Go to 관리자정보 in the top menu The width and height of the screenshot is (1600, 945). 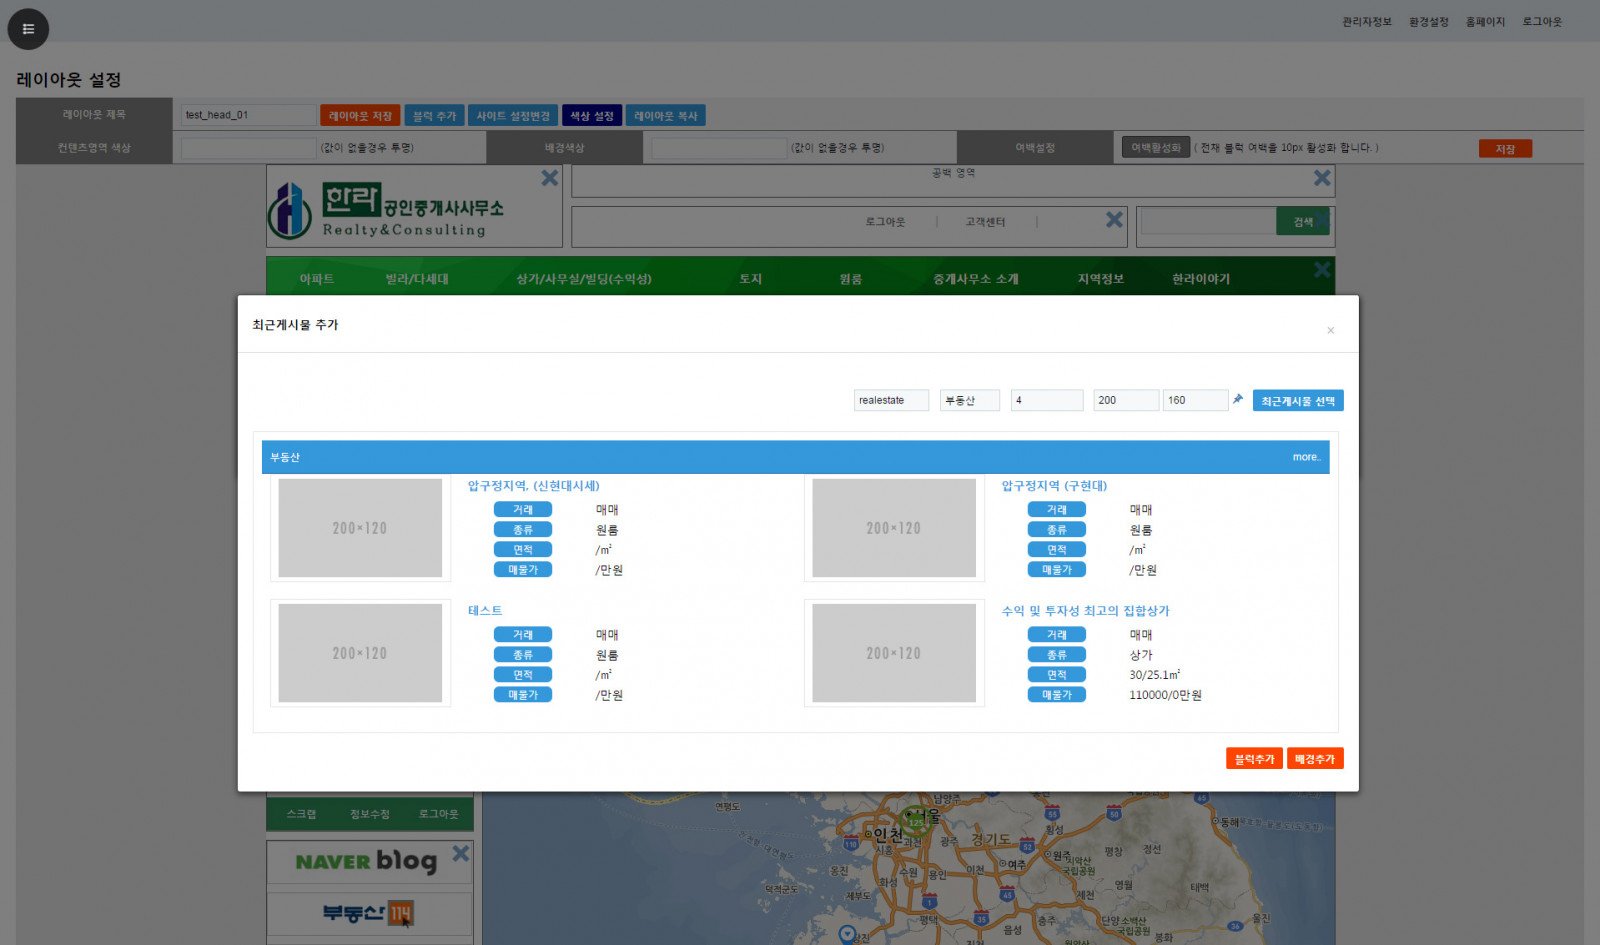pos(1366,22)
